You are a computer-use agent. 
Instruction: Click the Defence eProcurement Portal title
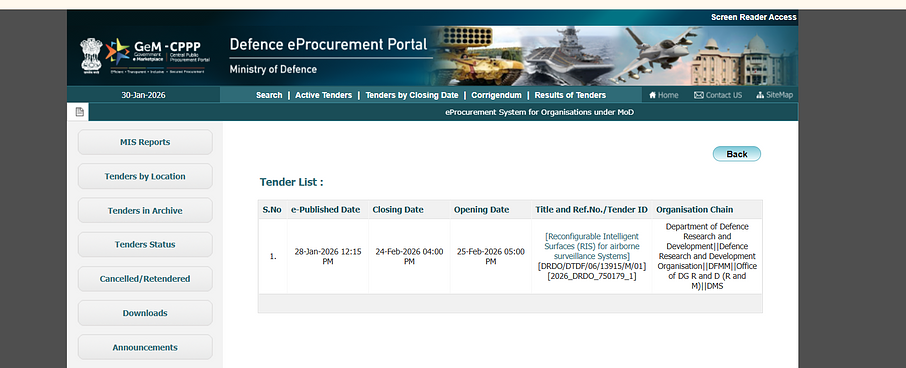coord(328,44)
